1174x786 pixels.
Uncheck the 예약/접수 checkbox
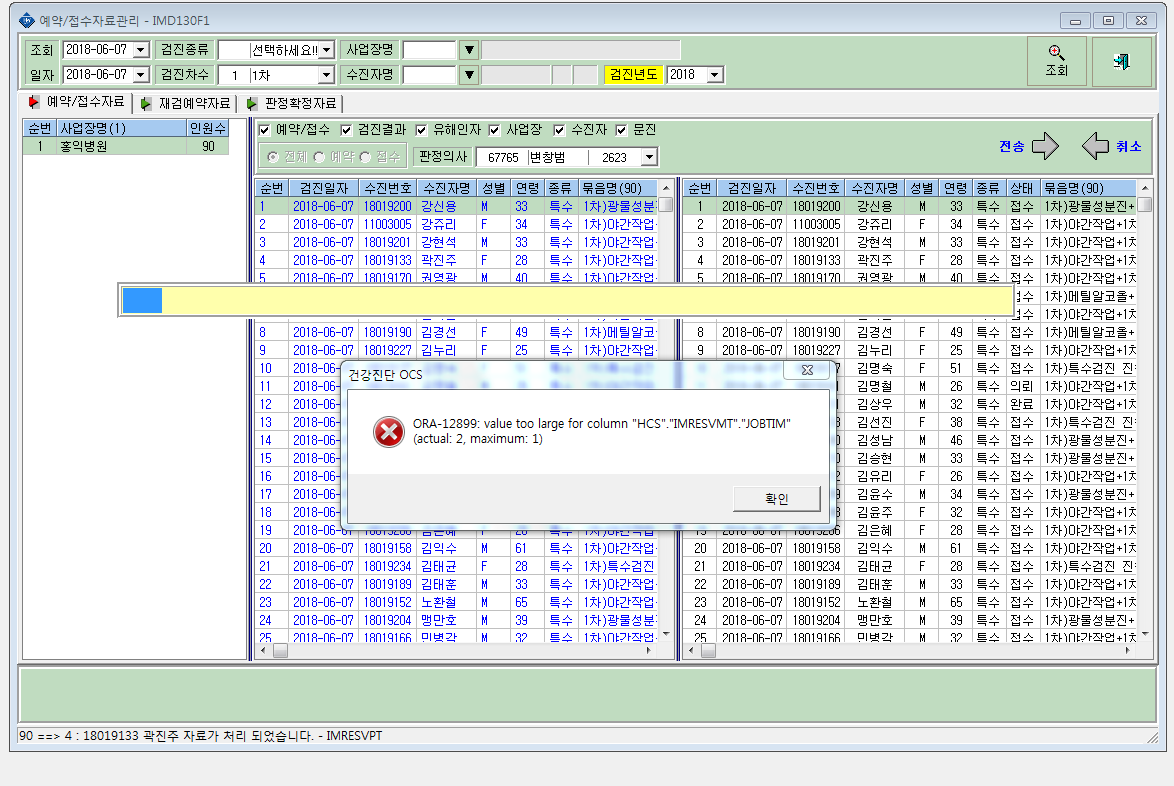point(264,130)
